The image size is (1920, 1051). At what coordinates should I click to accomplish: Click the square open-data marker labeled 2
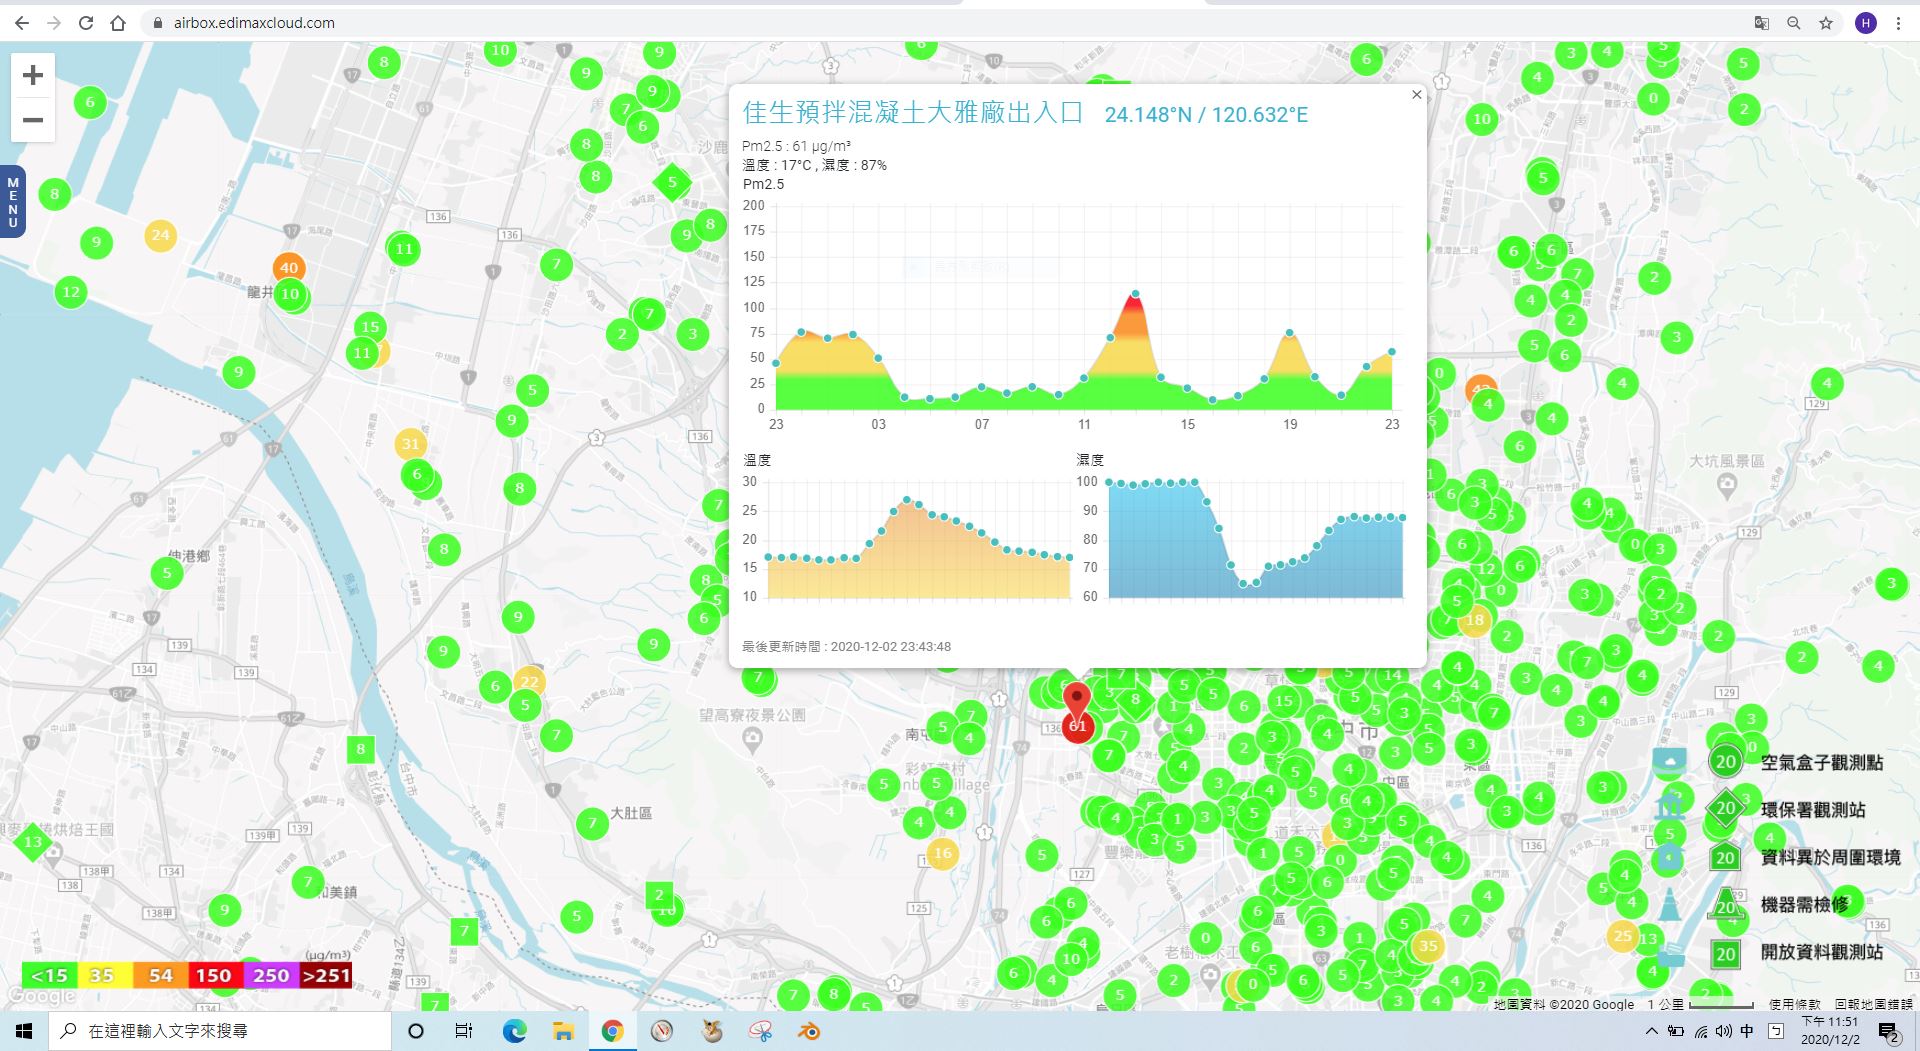(659, 895)
